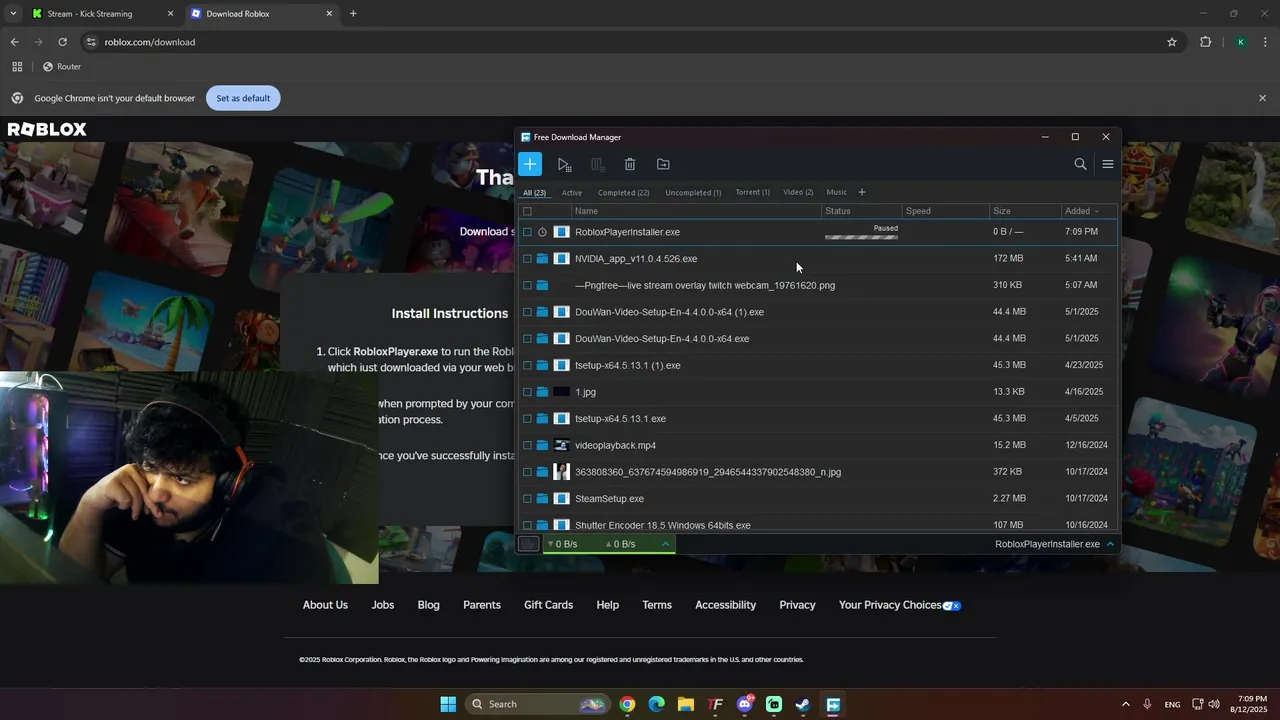This screenshot has width=1280, height=720.
Task: Open Chrome three-dot menu
Action: tap(1266, 42)
